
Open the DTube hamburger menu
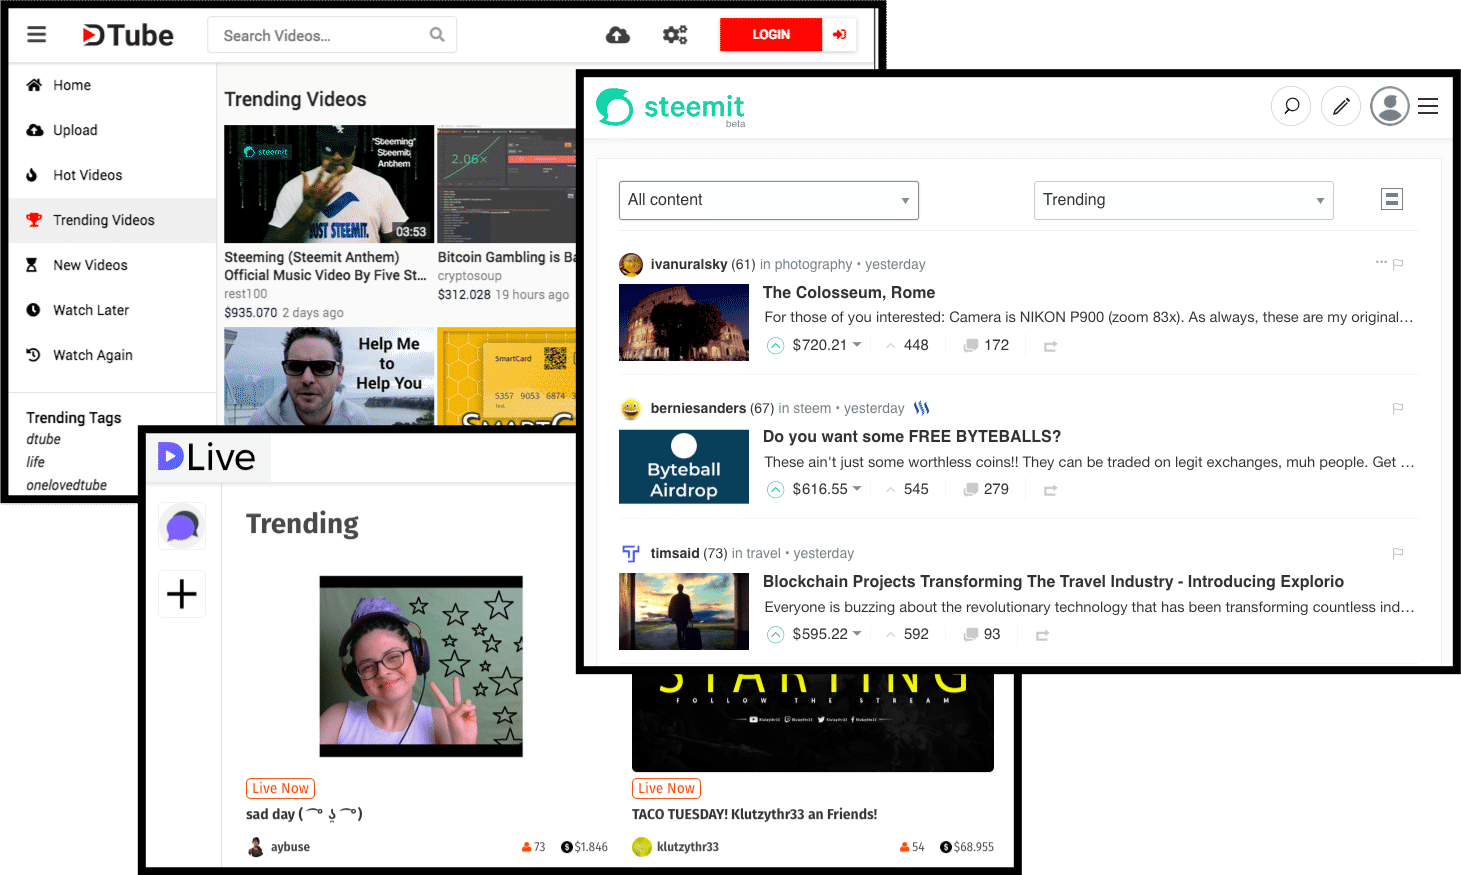coord(37,35)
